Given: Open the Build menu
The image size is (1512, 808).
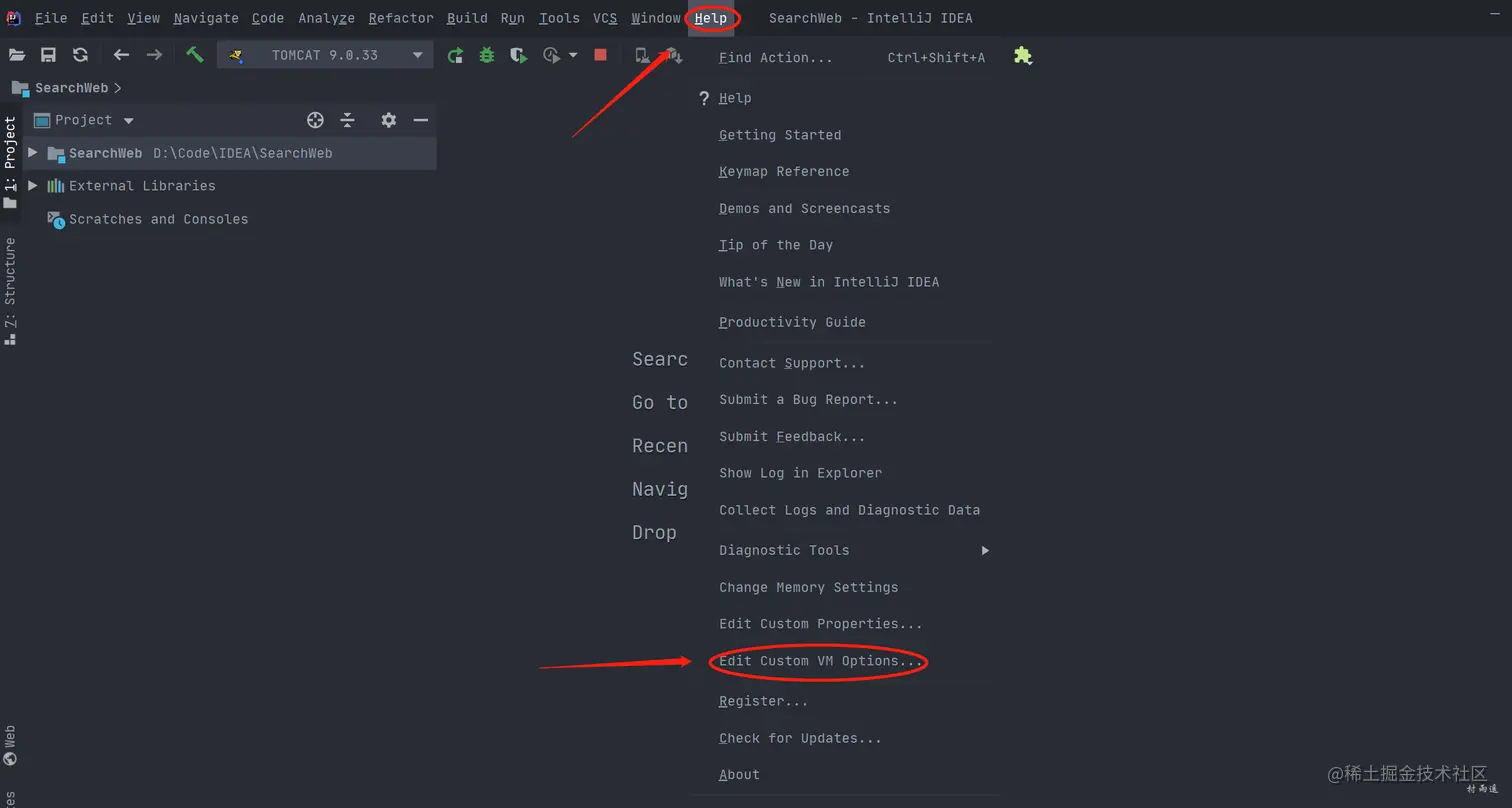Looking at the screenshot, I should click(467, 18).
